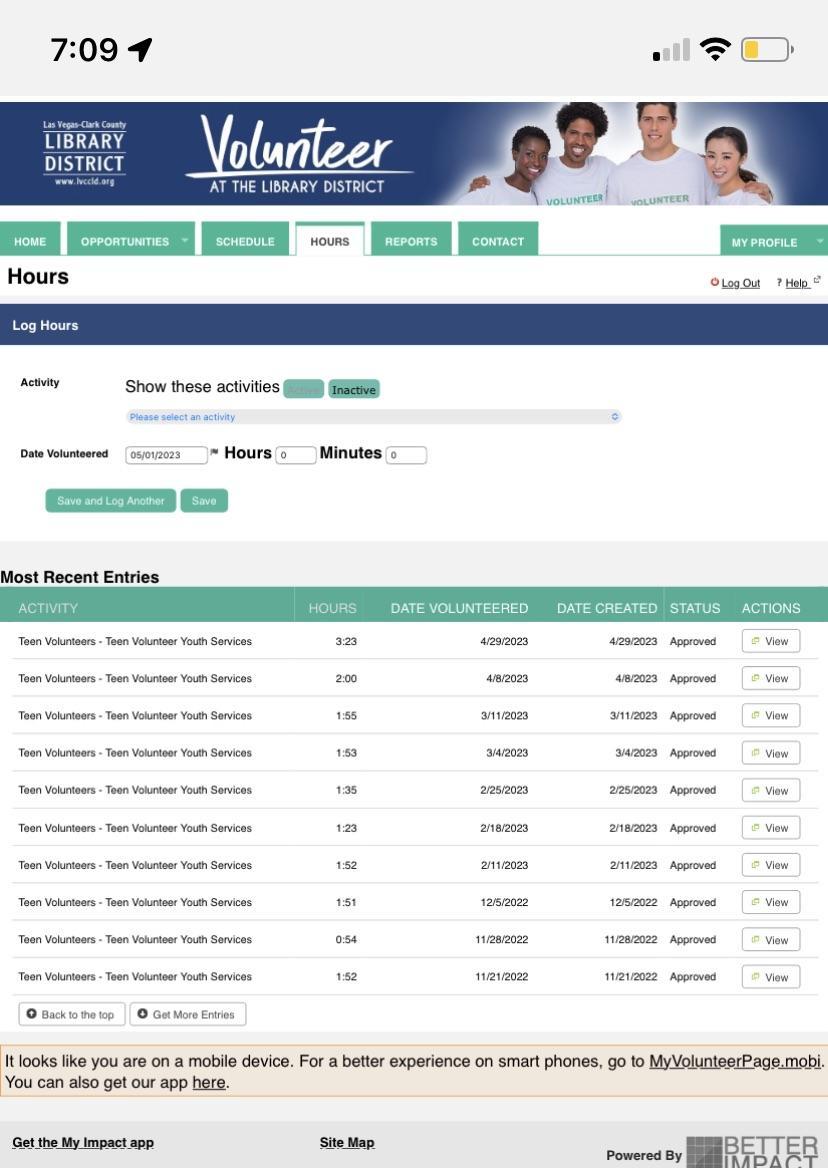Click the Log Hours section header
This screenshot has width=828, height=1168.
[x=414, y=325]
